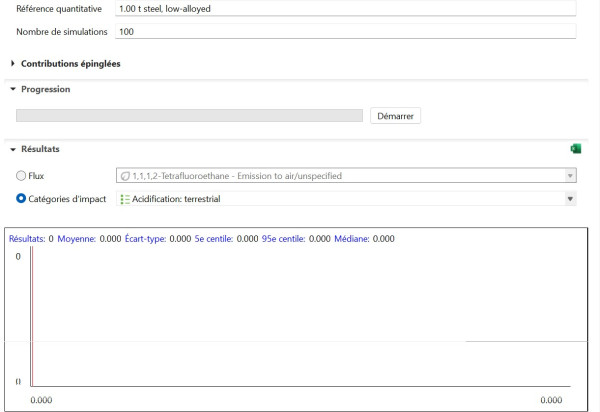Click the Nombre de simulations field
This screenshot has height=412, width=600.
tap(345, 31)
